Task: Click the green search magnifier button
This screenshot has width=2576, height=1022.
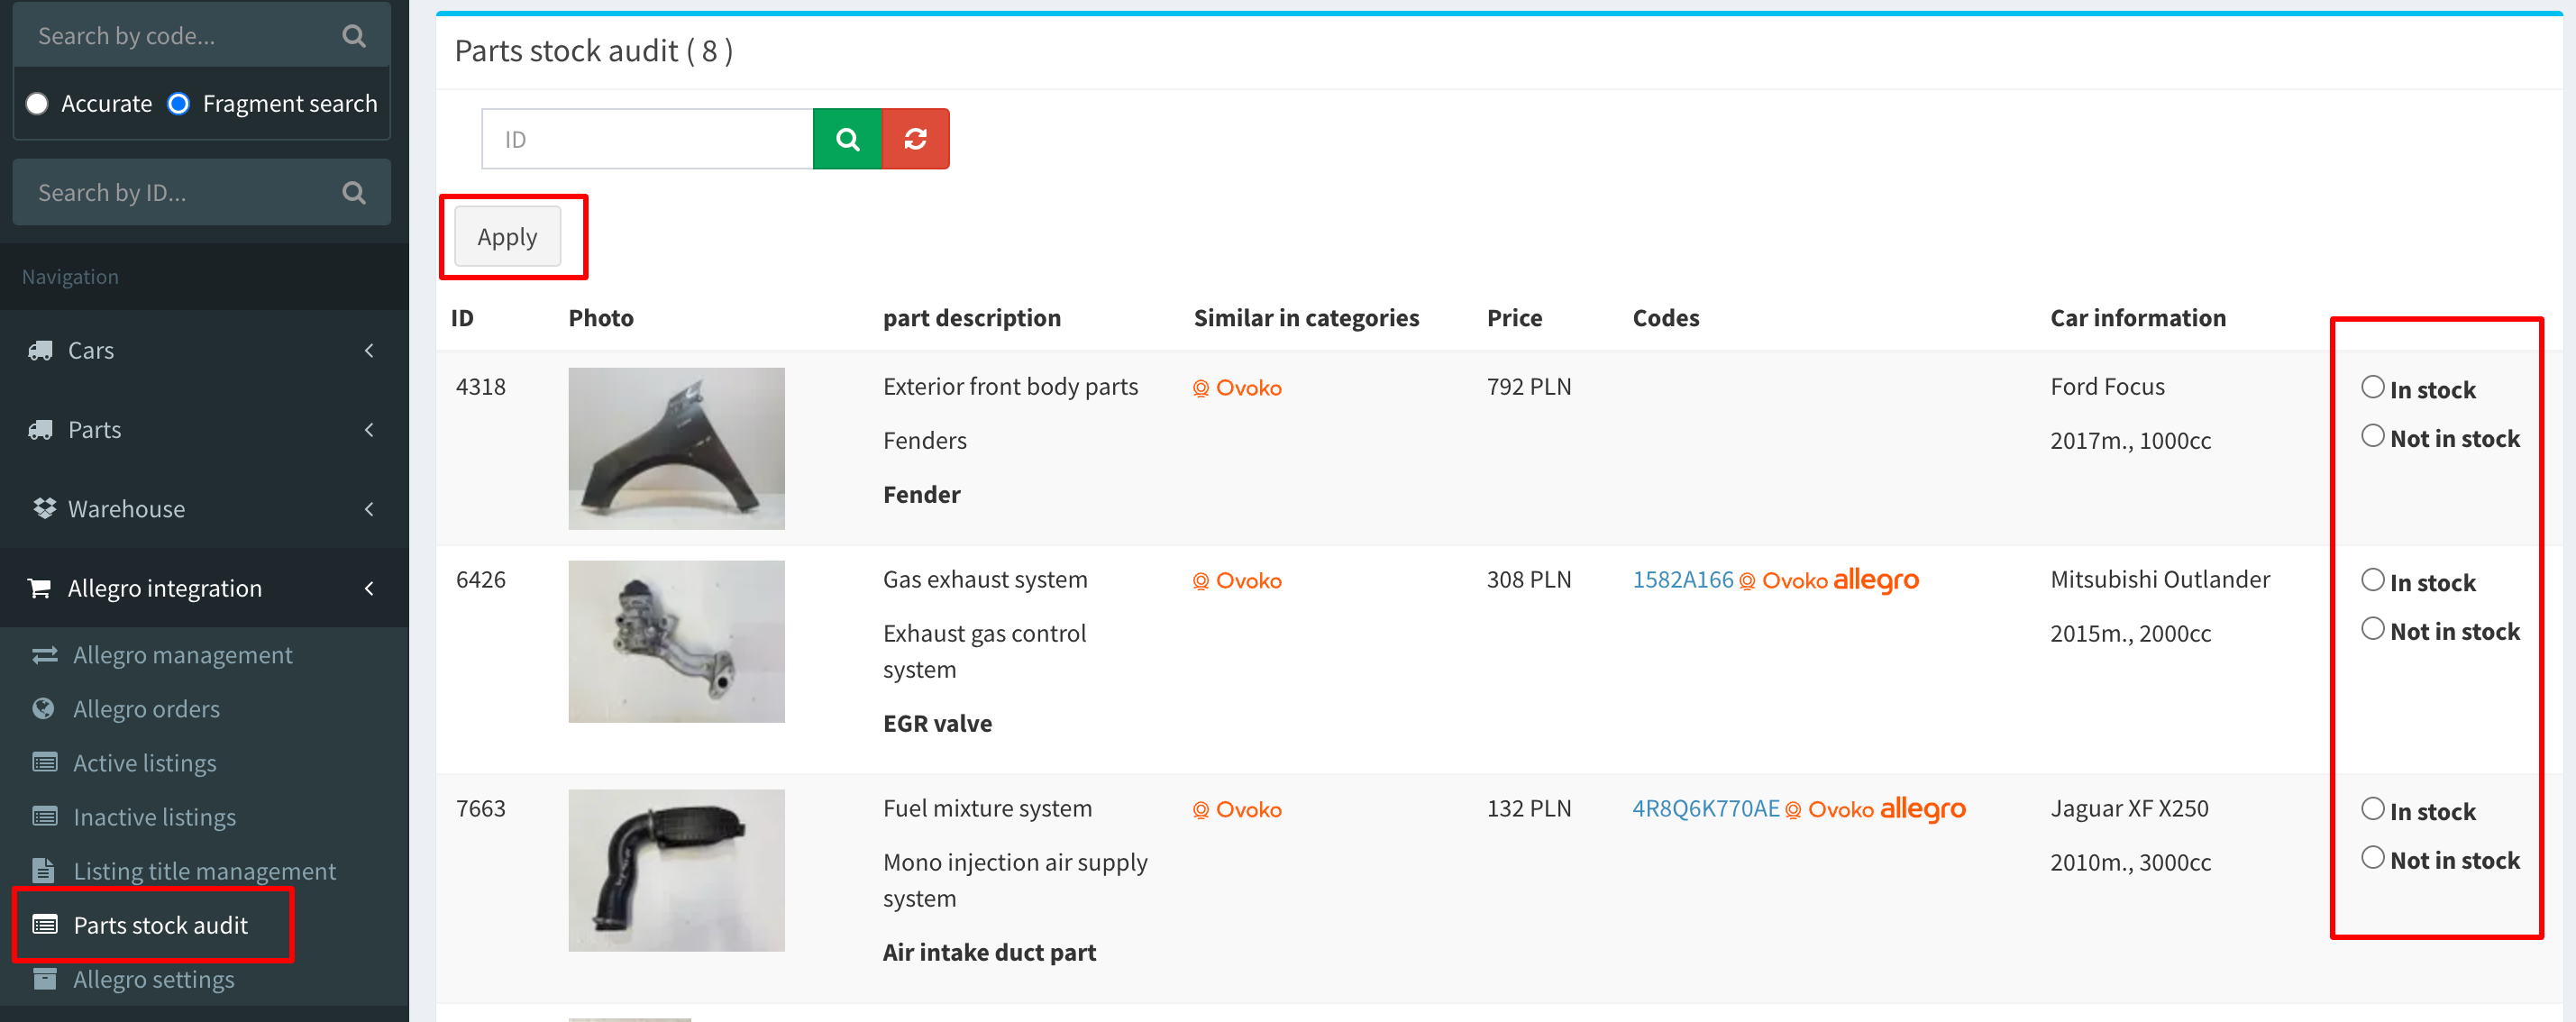Action: click(x=846, y=139)
